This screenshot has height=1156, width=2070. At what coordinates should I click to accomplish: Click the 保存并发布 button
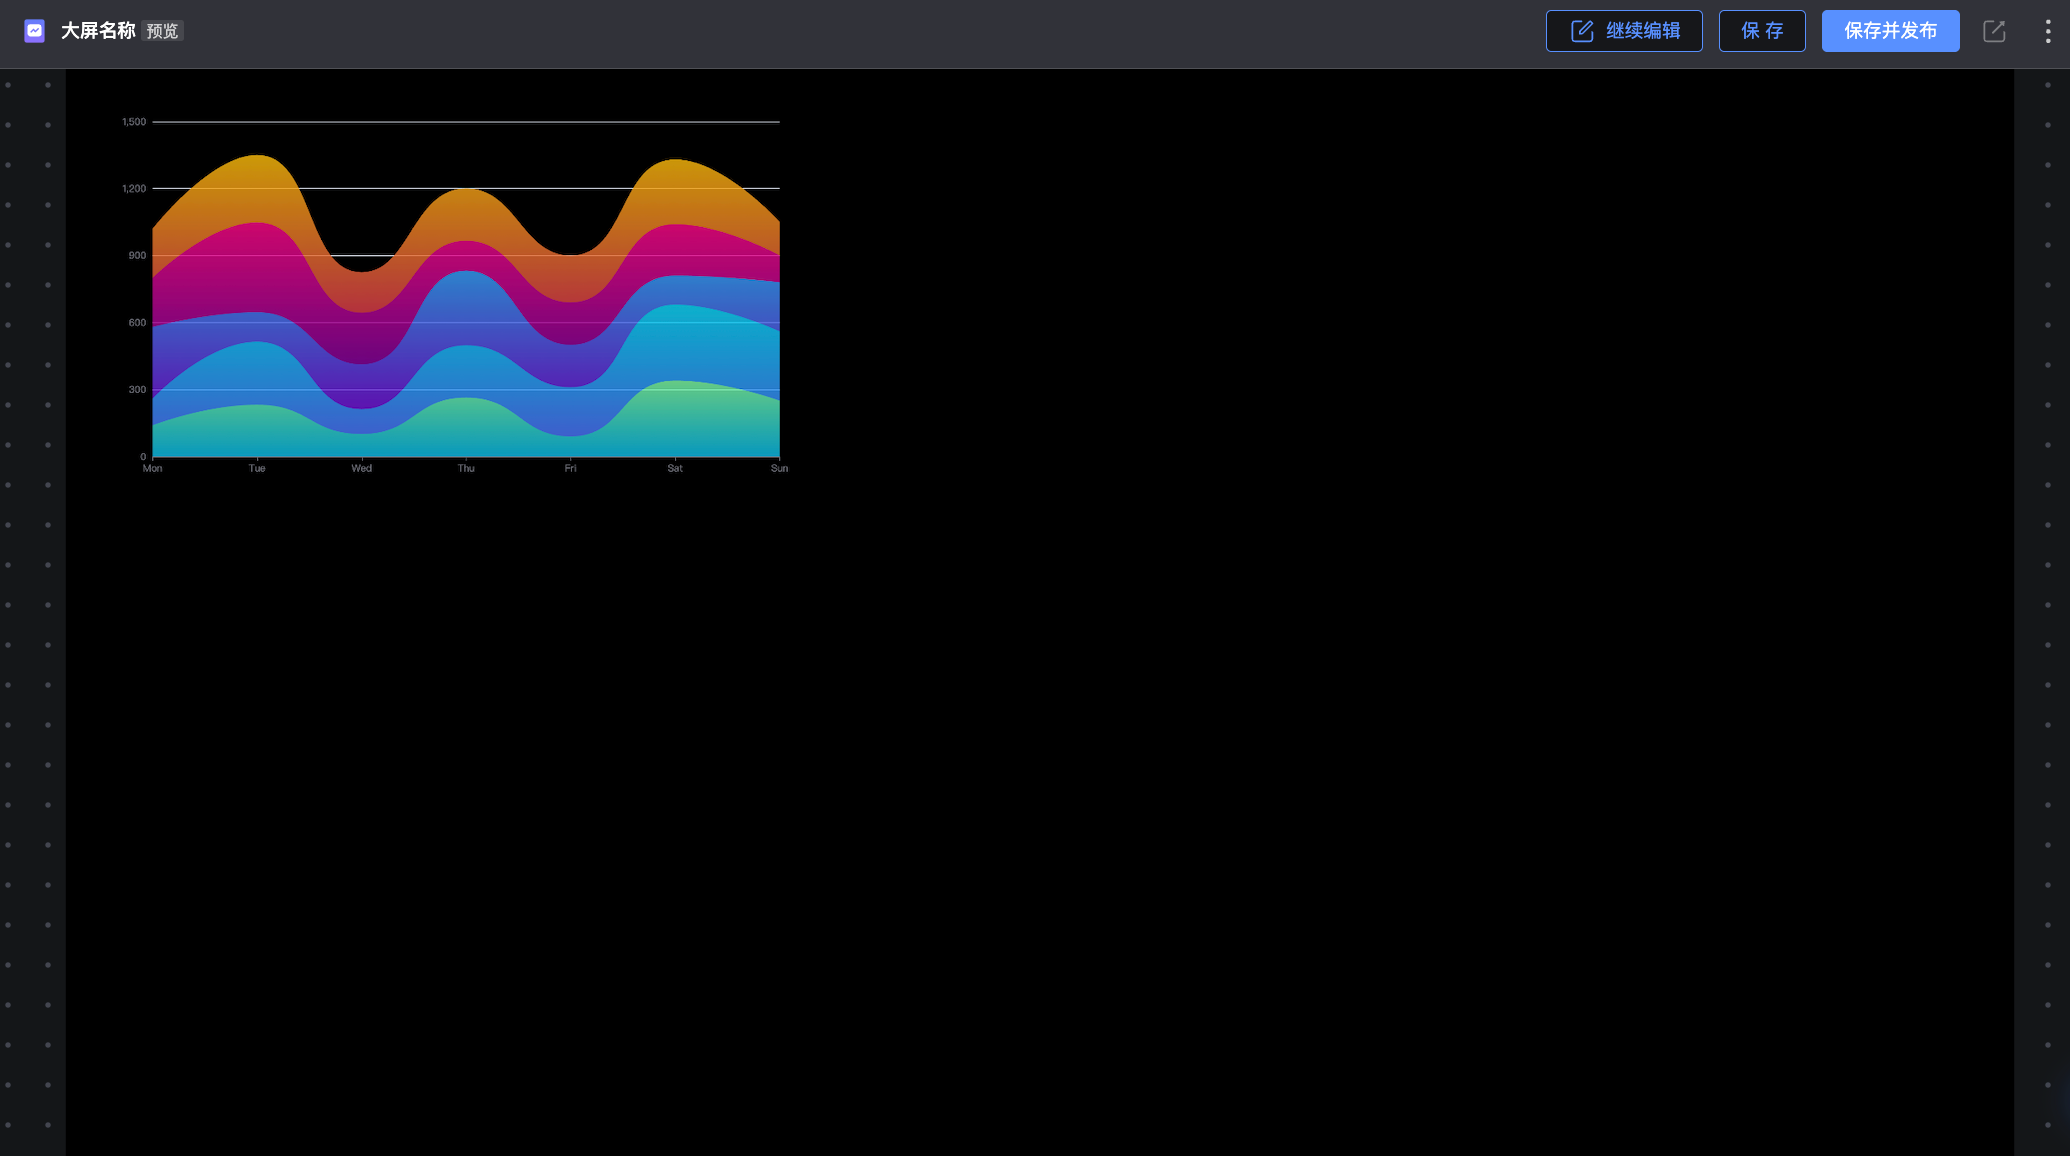pyautogui.click(x=1890, y=31)
